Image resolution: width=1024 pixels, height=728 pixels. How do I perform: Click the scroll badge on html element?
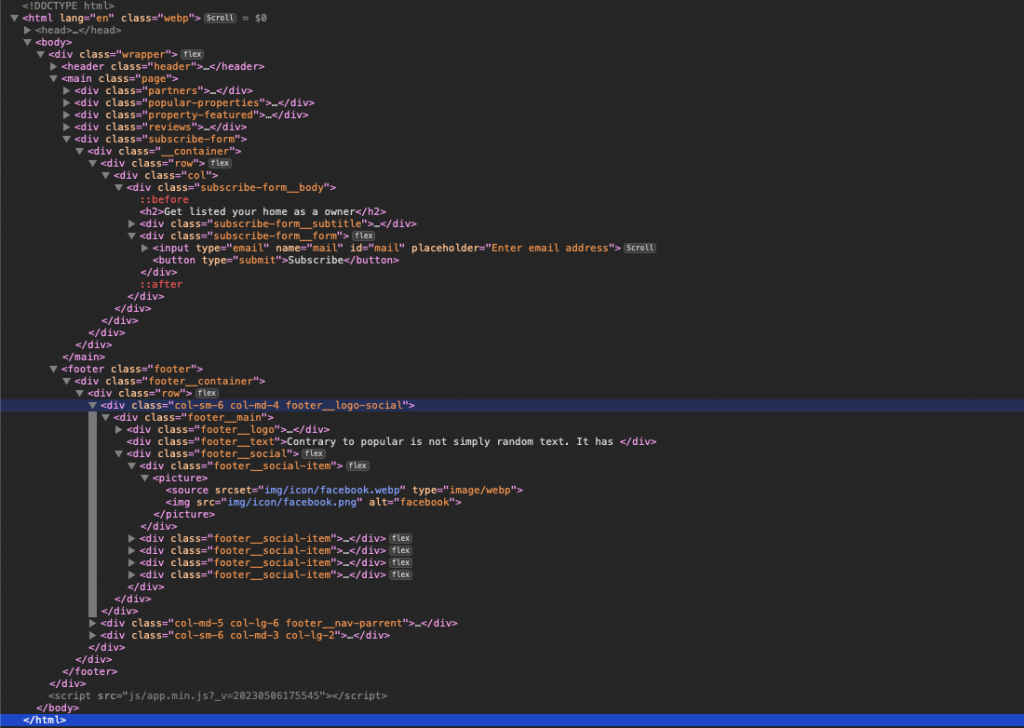(x=220, y=18)
